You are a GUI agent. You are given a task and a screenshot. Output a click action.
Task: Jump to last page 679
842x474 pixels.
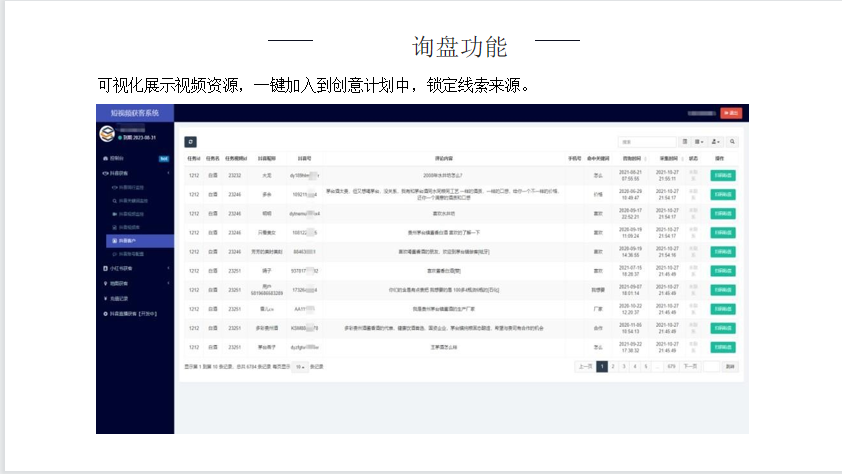(671, 367)
